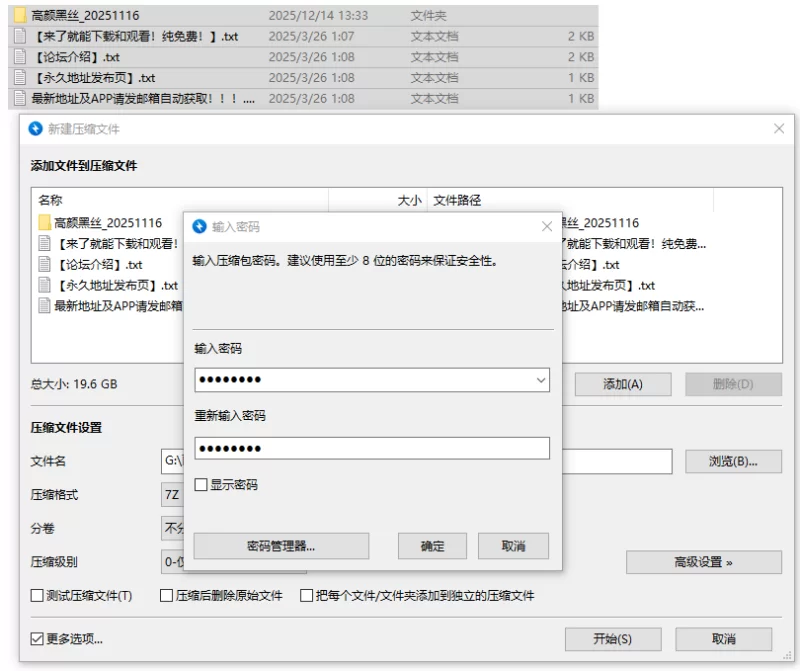Enable 压缩后删除原始文件 option
The width and height of the screenshot is (800, 671).
(167, 596)
